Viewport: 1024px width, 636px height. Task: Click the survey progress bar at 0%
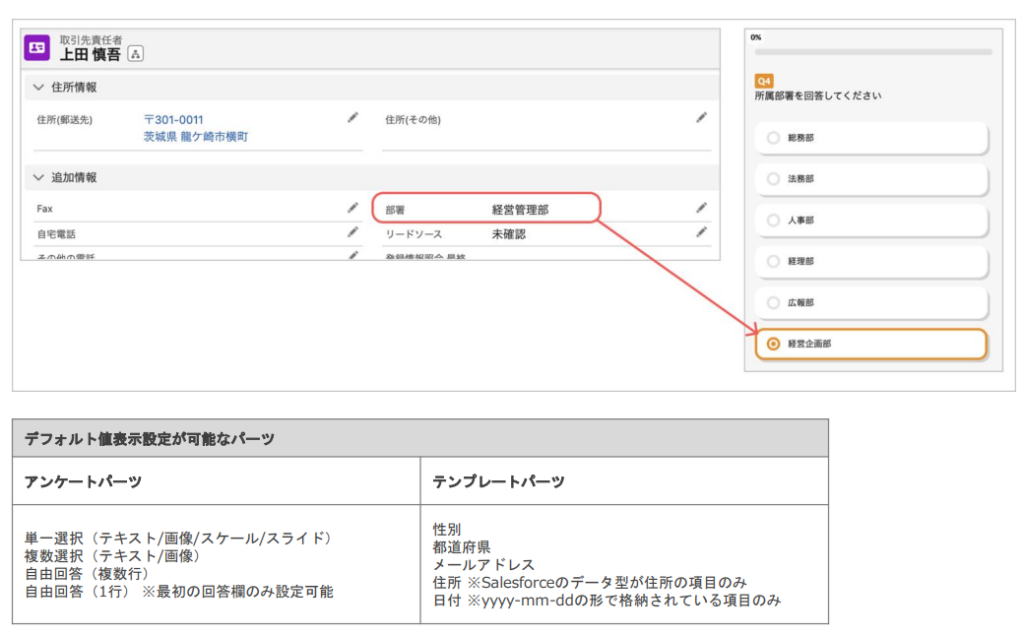click(873, 52)
